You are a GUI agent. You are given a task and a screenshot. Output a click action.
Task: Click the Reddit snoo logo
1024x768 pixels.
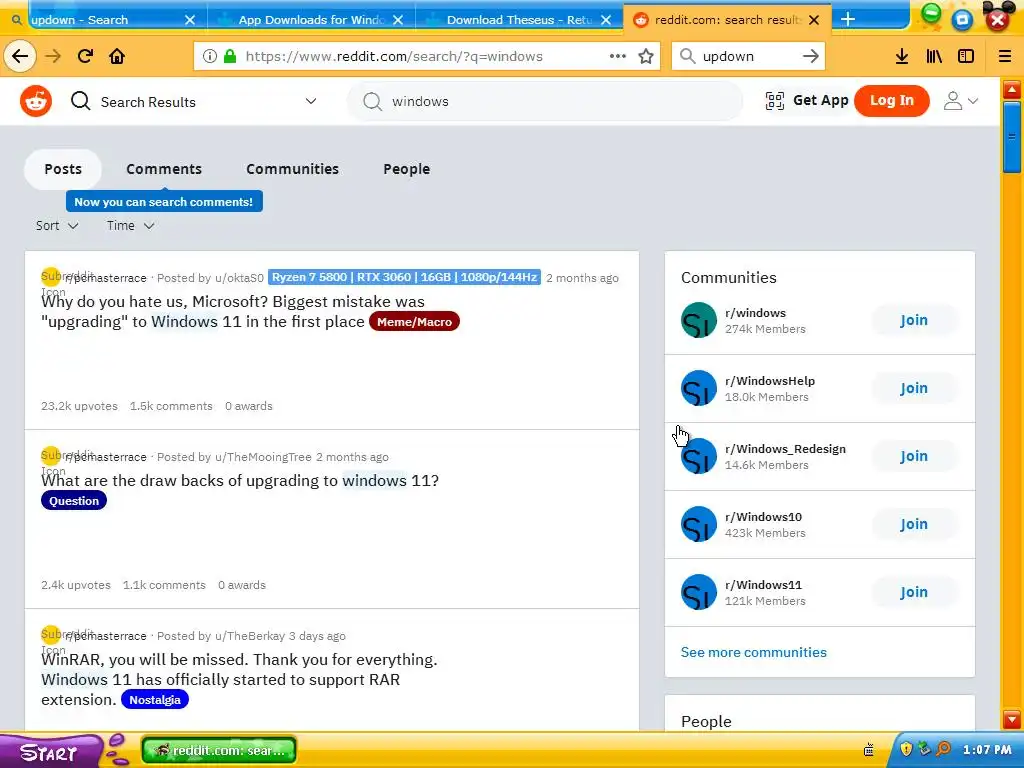[36, 101]
